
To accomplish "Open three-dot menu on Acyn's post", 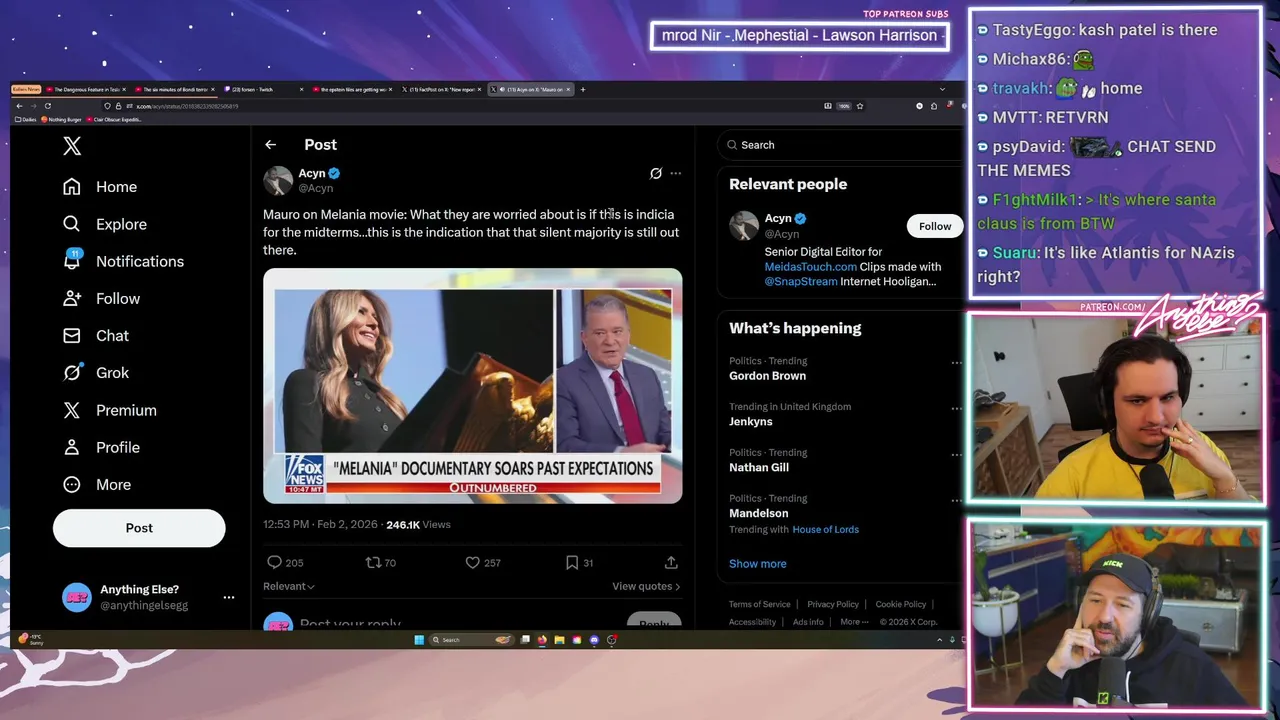I will click(x=676, y=173).
